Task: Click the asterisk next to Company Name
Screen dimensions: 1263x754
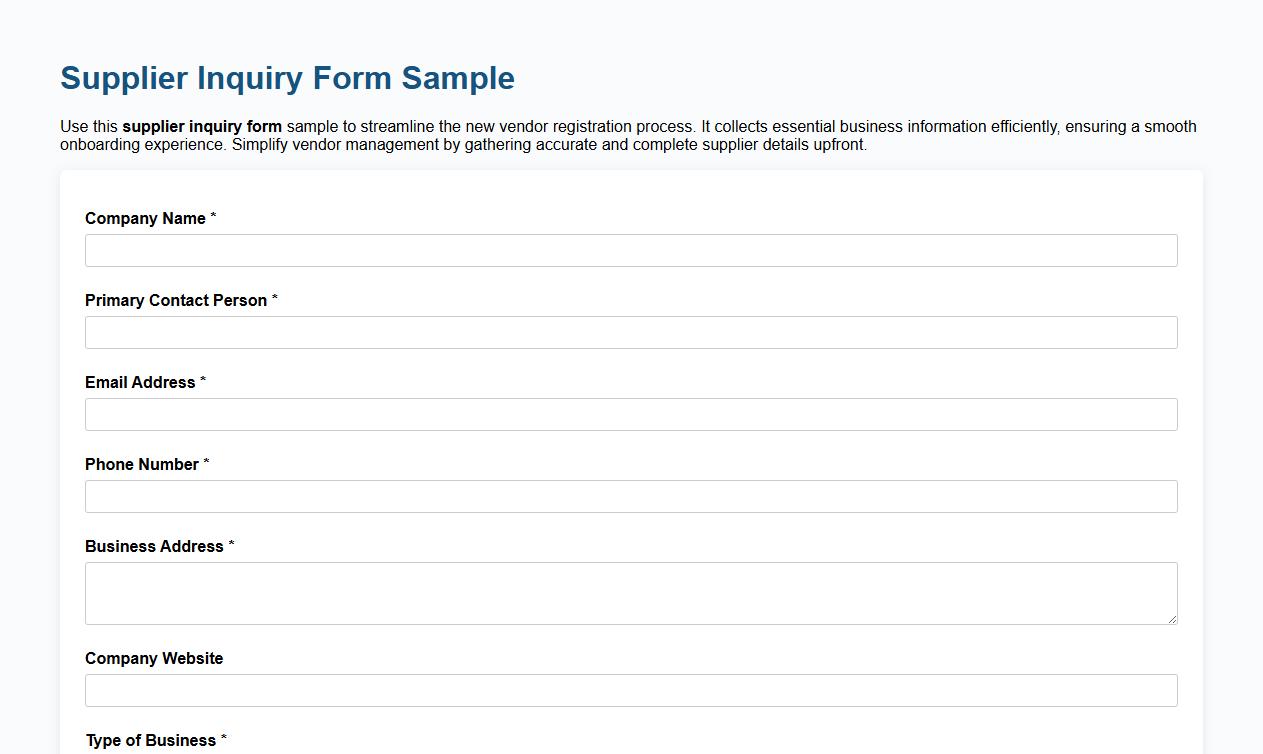Action: tap(213, 218)
